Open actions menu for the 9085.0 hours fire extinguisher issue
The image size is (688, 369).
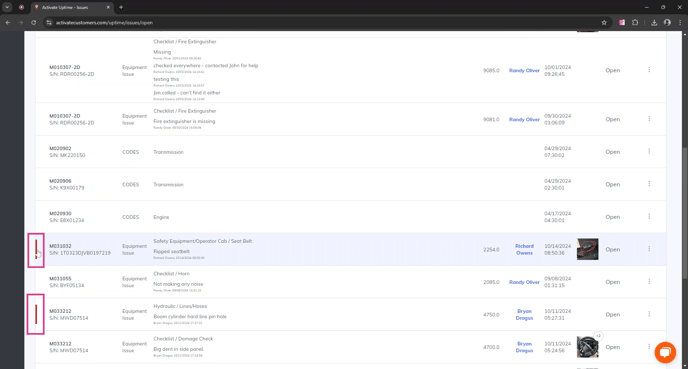pos(649,70)
